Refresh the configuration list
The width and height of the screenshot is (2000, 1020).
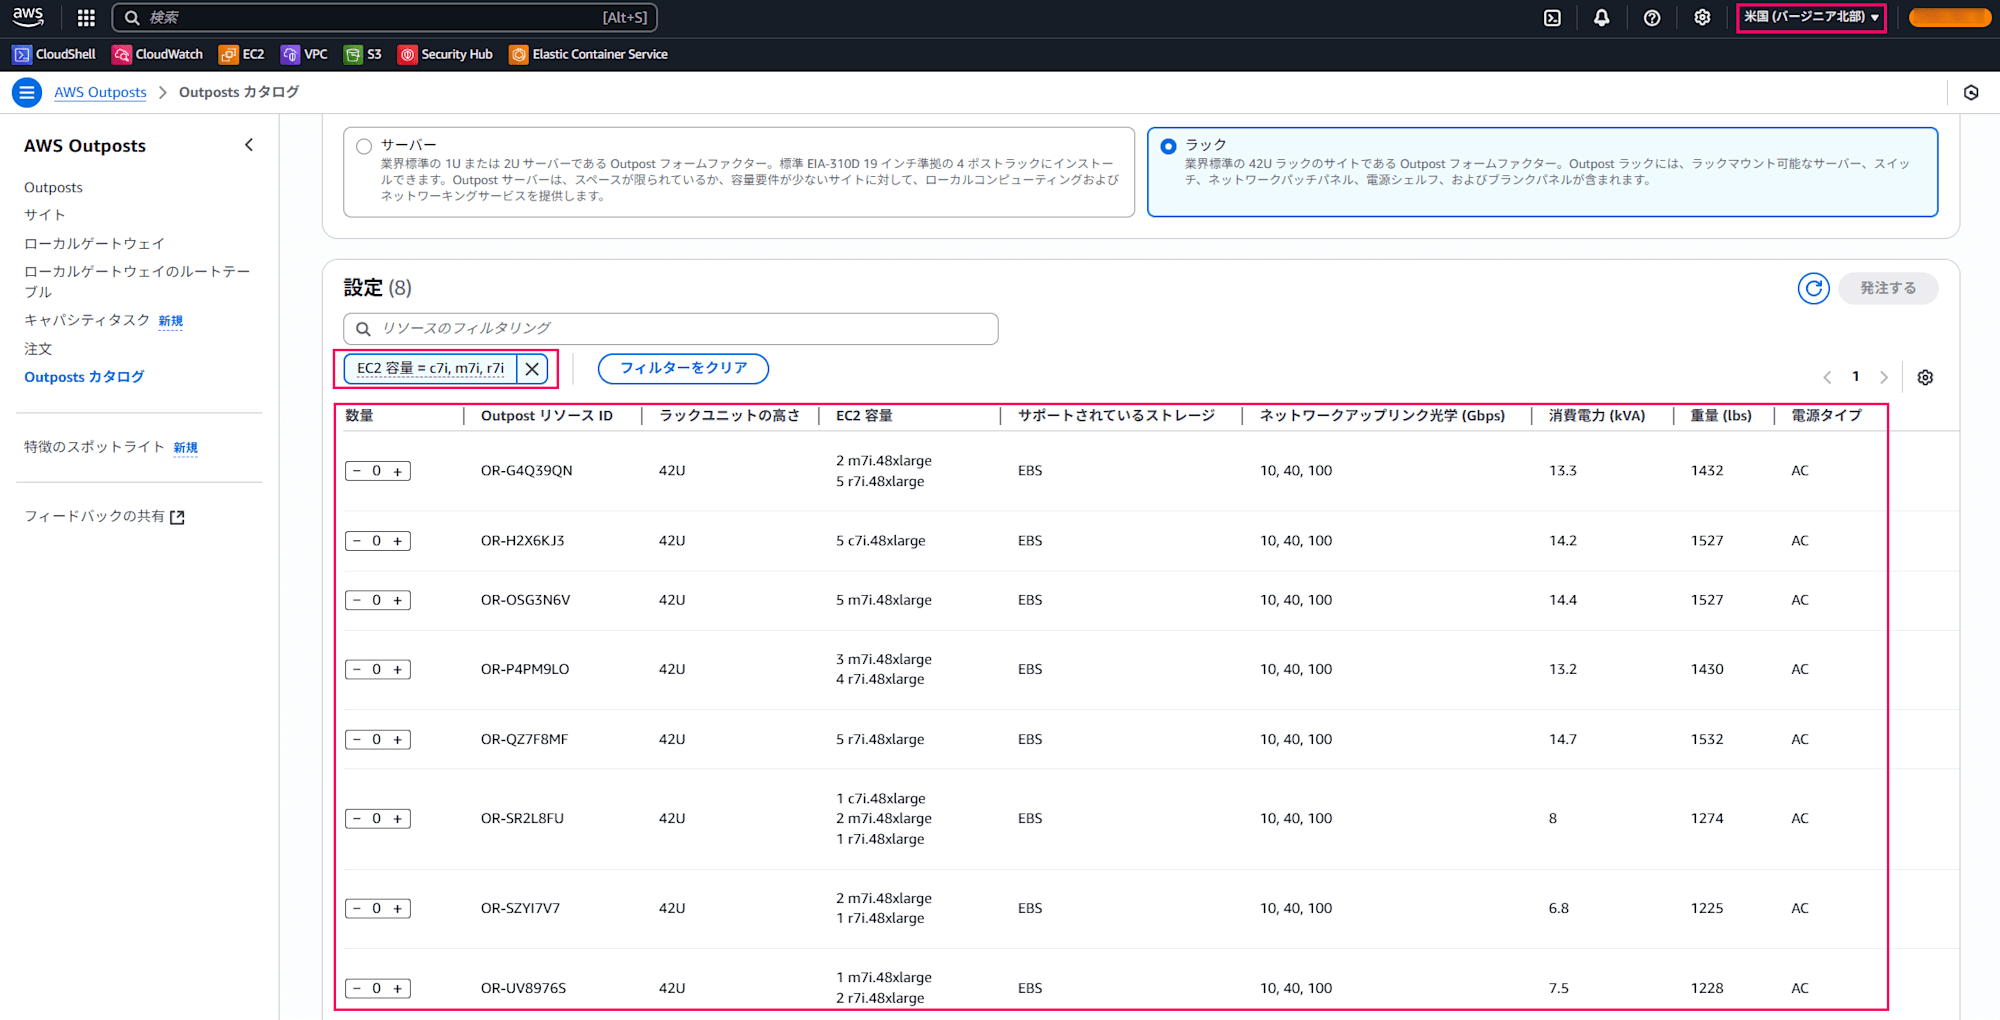(x=1813, y=288)
